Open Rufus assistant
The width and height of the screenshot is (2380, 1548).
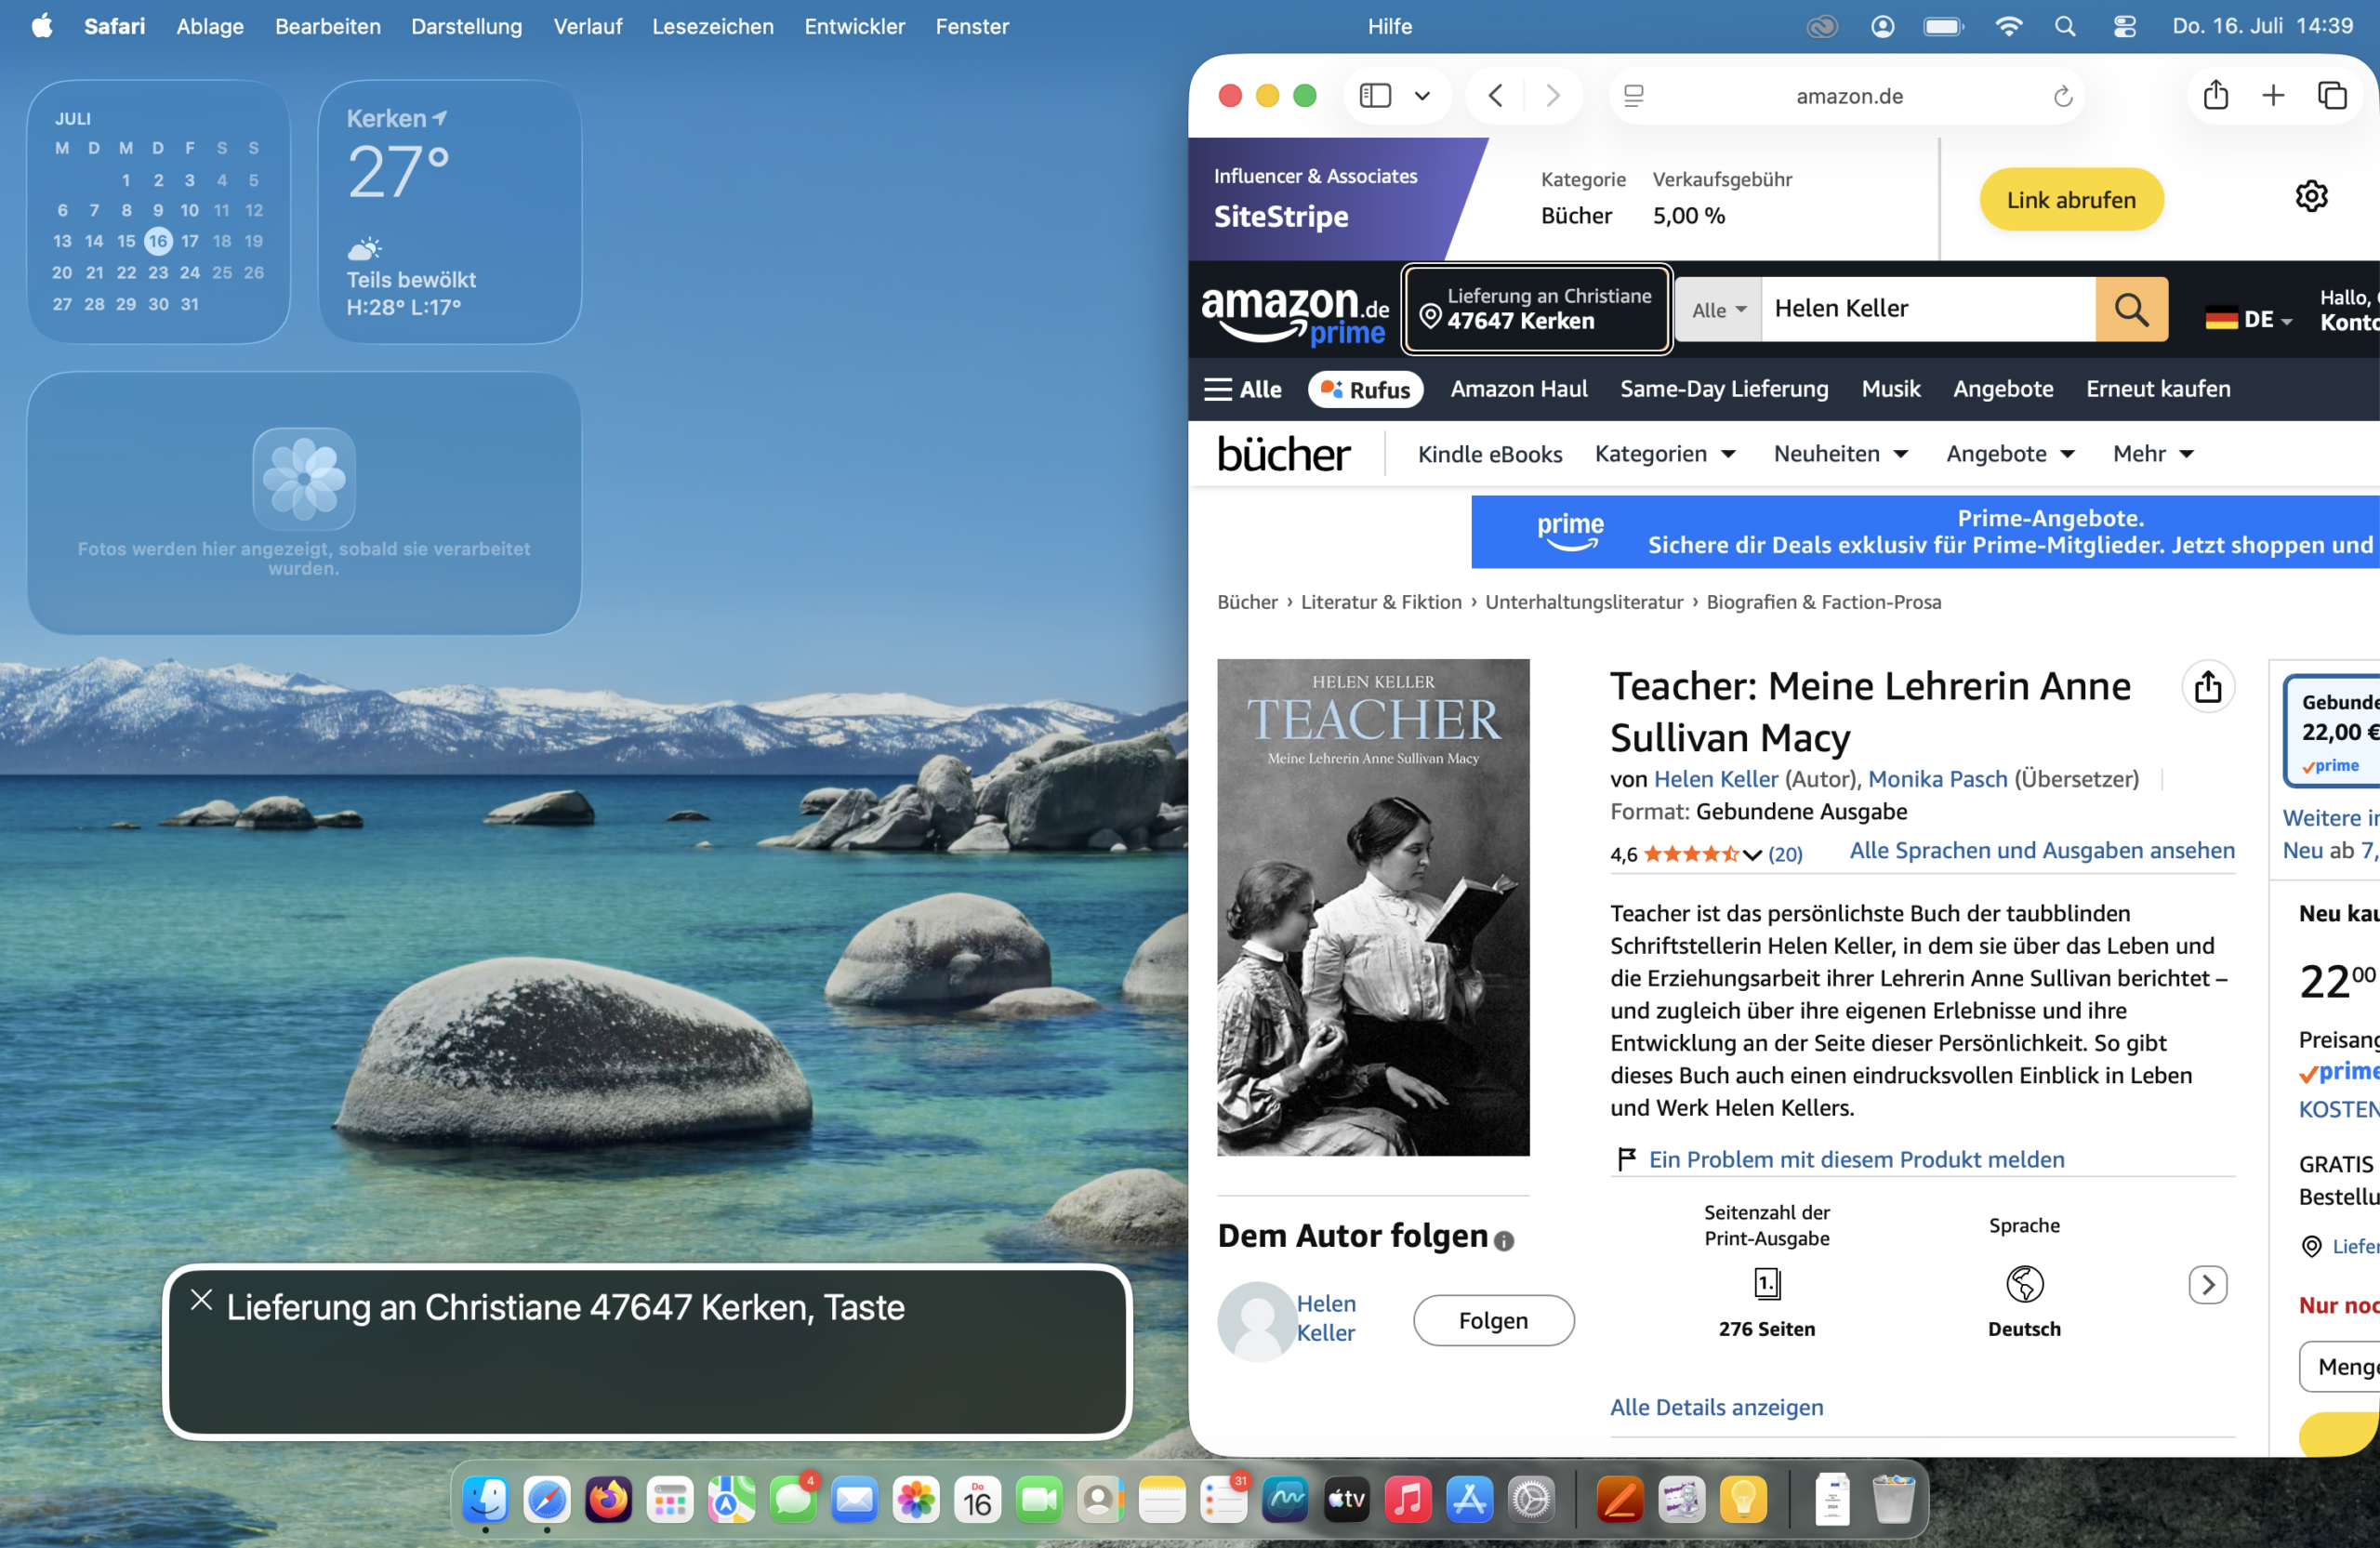[x=1365, y=390]
